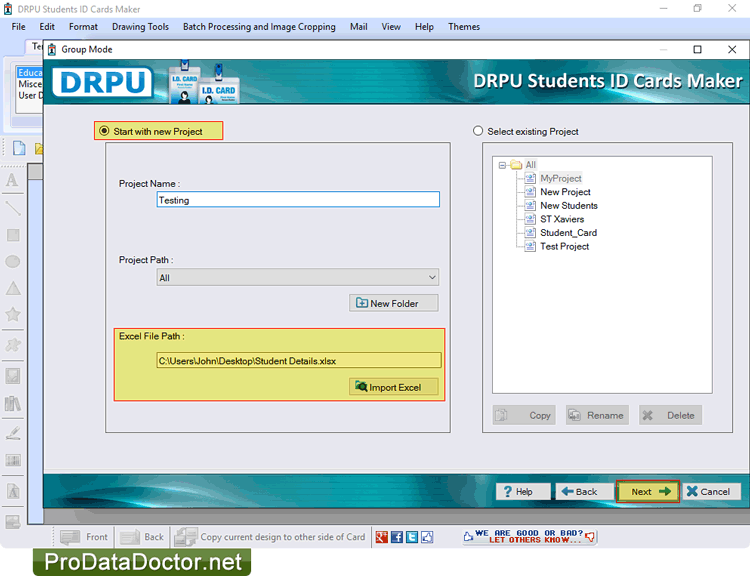Select the Rectangle shape tool
The width and height of the screenshot is (750, 576).
(x=13, y=235)
